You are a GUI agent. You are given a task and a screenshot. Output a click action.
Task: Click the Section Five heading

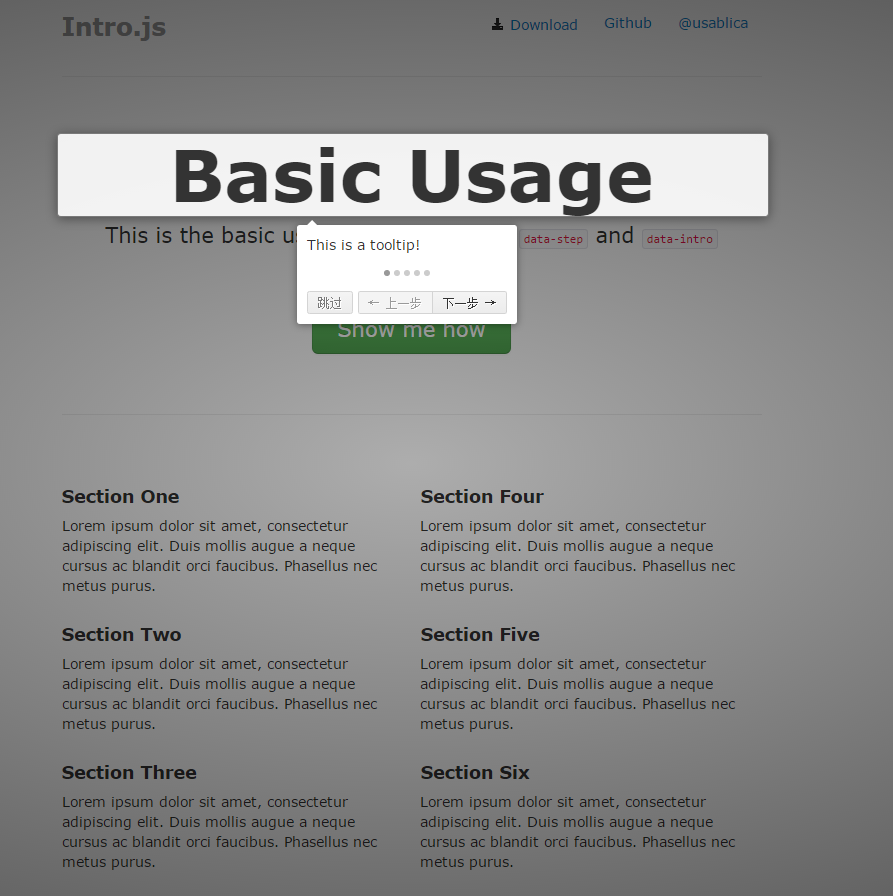click(x=480, y=634)
